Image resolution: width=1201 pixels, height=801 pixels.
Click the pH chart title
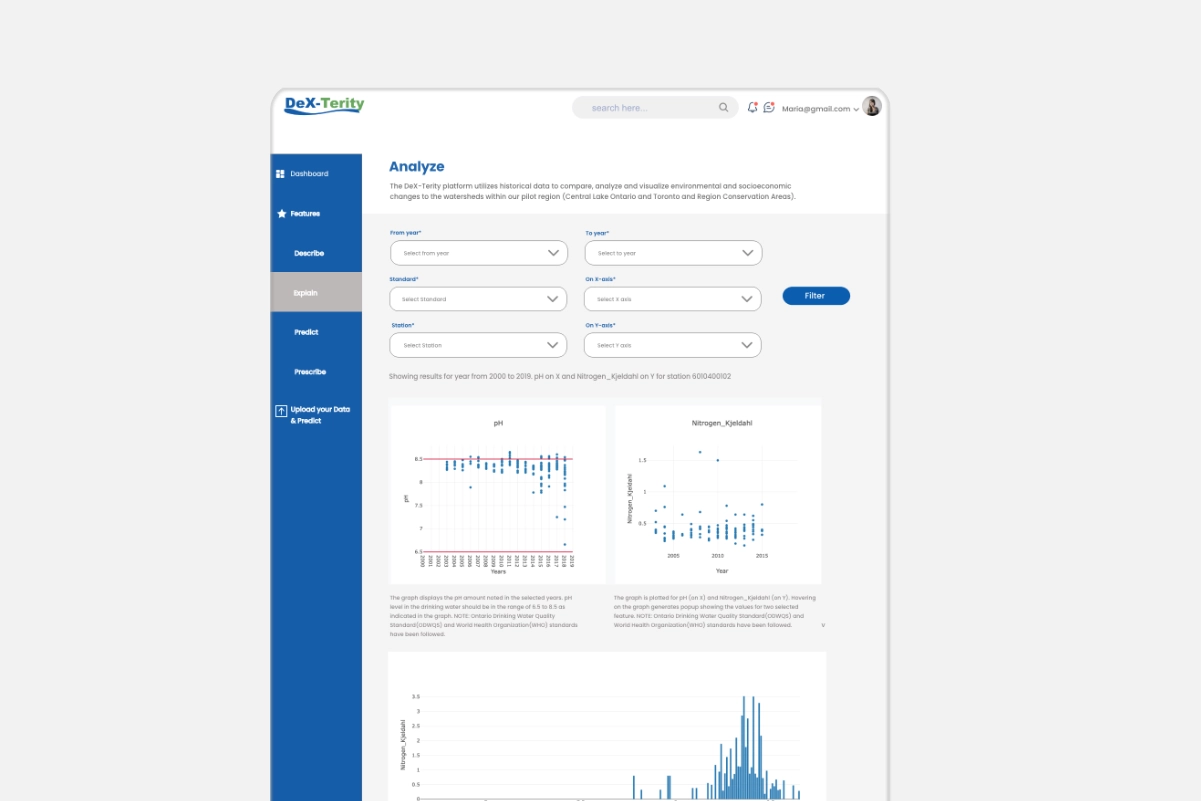pyautogui.click(x=498, y=423)
